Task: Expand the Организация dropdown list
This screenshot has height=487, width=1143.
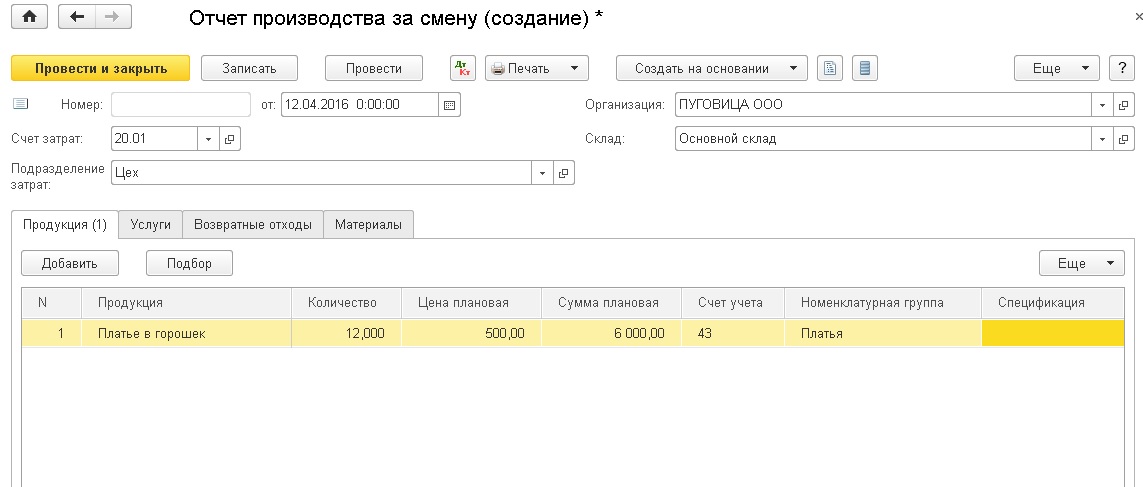Action: pos(1102,105)
